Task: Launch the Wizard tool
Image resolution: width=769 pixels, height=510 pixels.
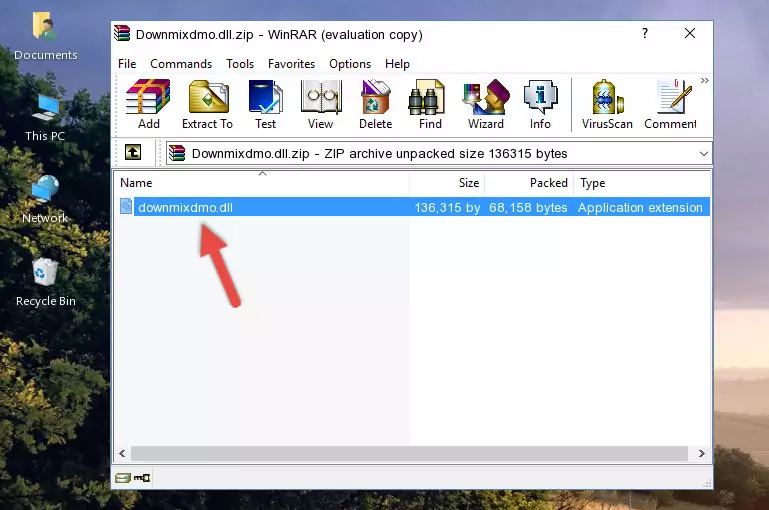Action: pos(486,104)
